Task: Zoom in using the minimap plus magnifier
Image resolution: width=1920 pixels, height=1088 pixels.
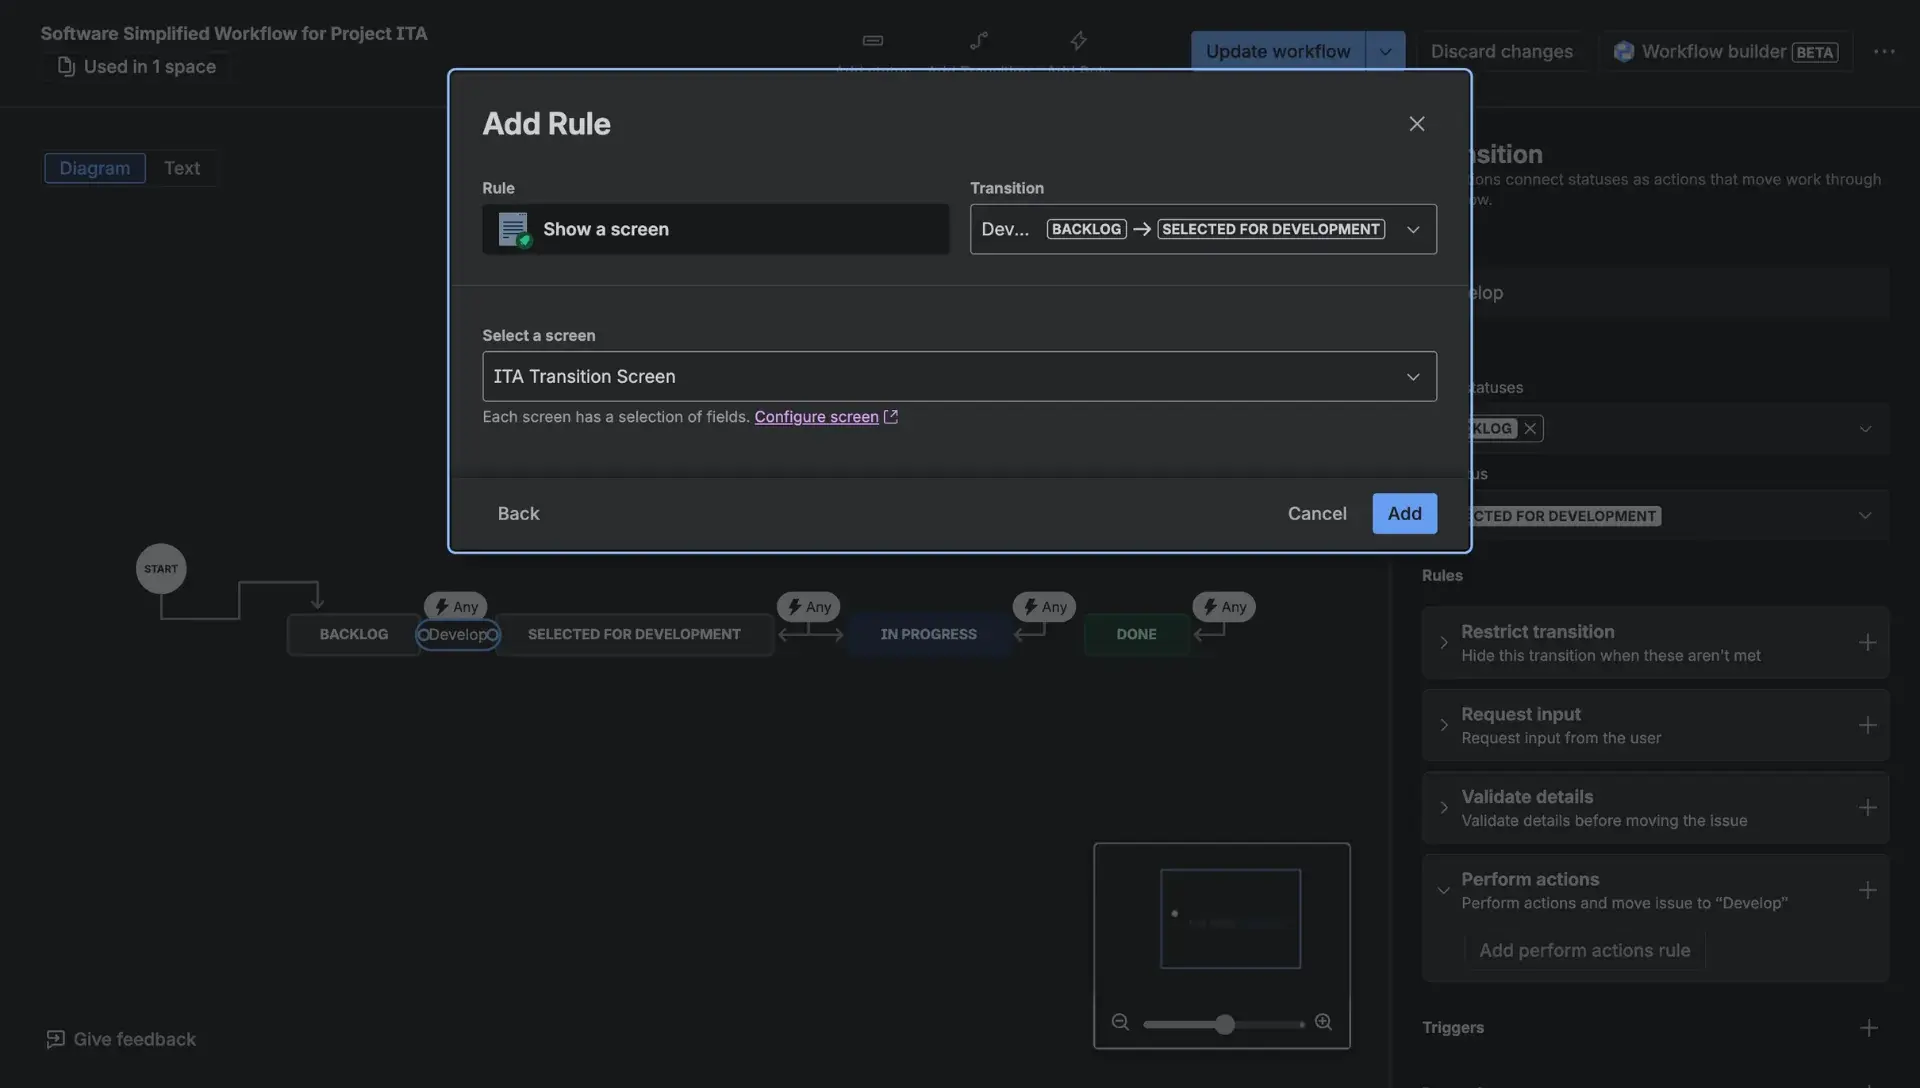Action: pyautogui.click(x=1323, y=1022)
